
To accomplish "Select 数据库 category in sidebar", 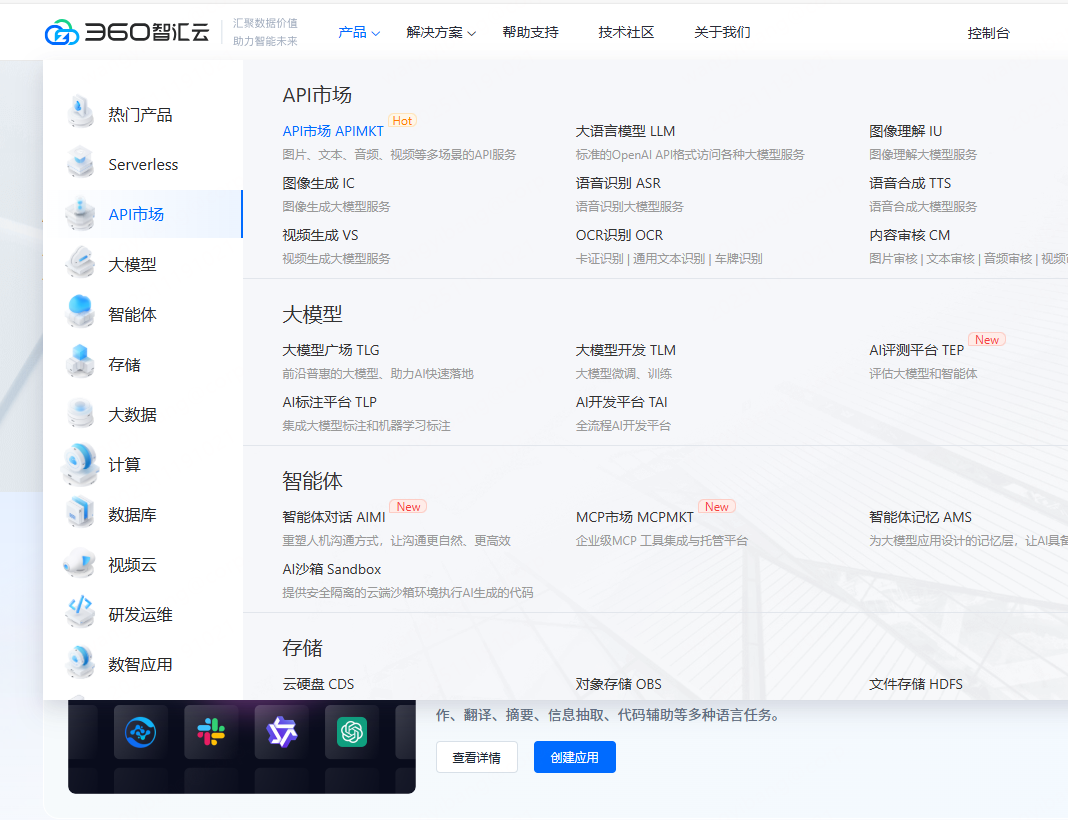I will point(132,515).
